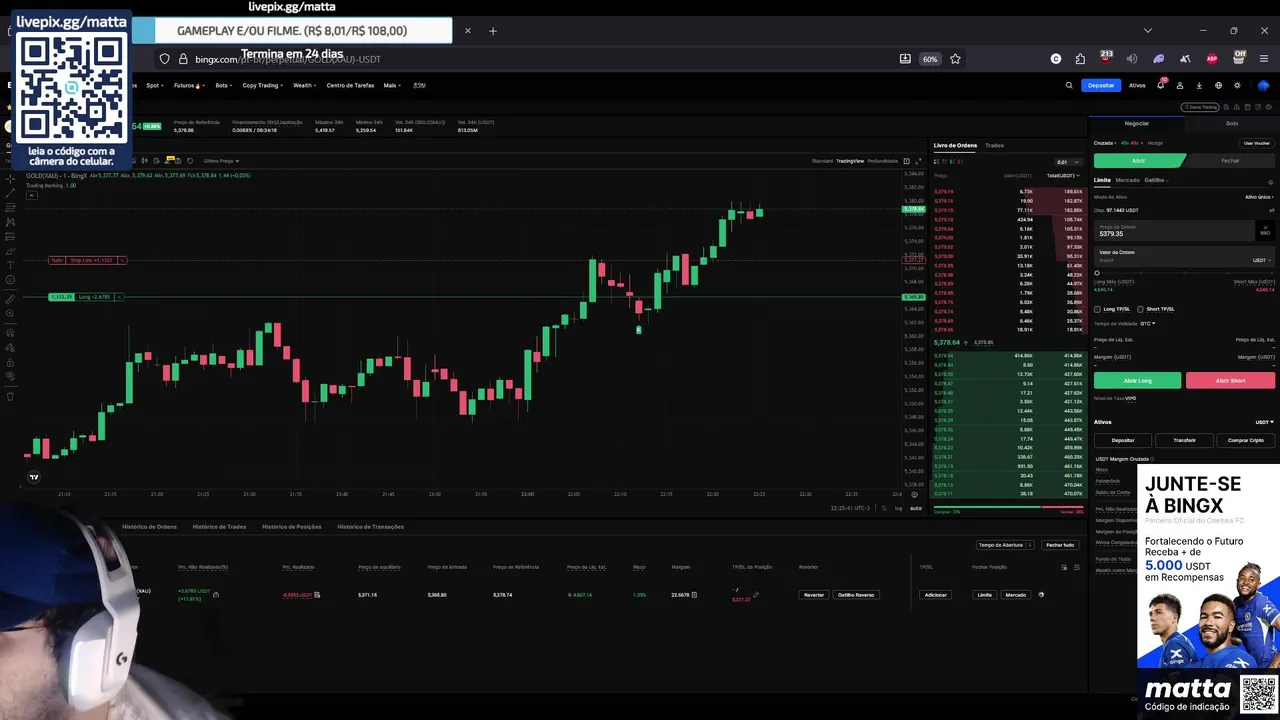Click the Chrome ABP extension icon
The image size is (1280, 720).
pyautogui.click(x=1212, y=59)
